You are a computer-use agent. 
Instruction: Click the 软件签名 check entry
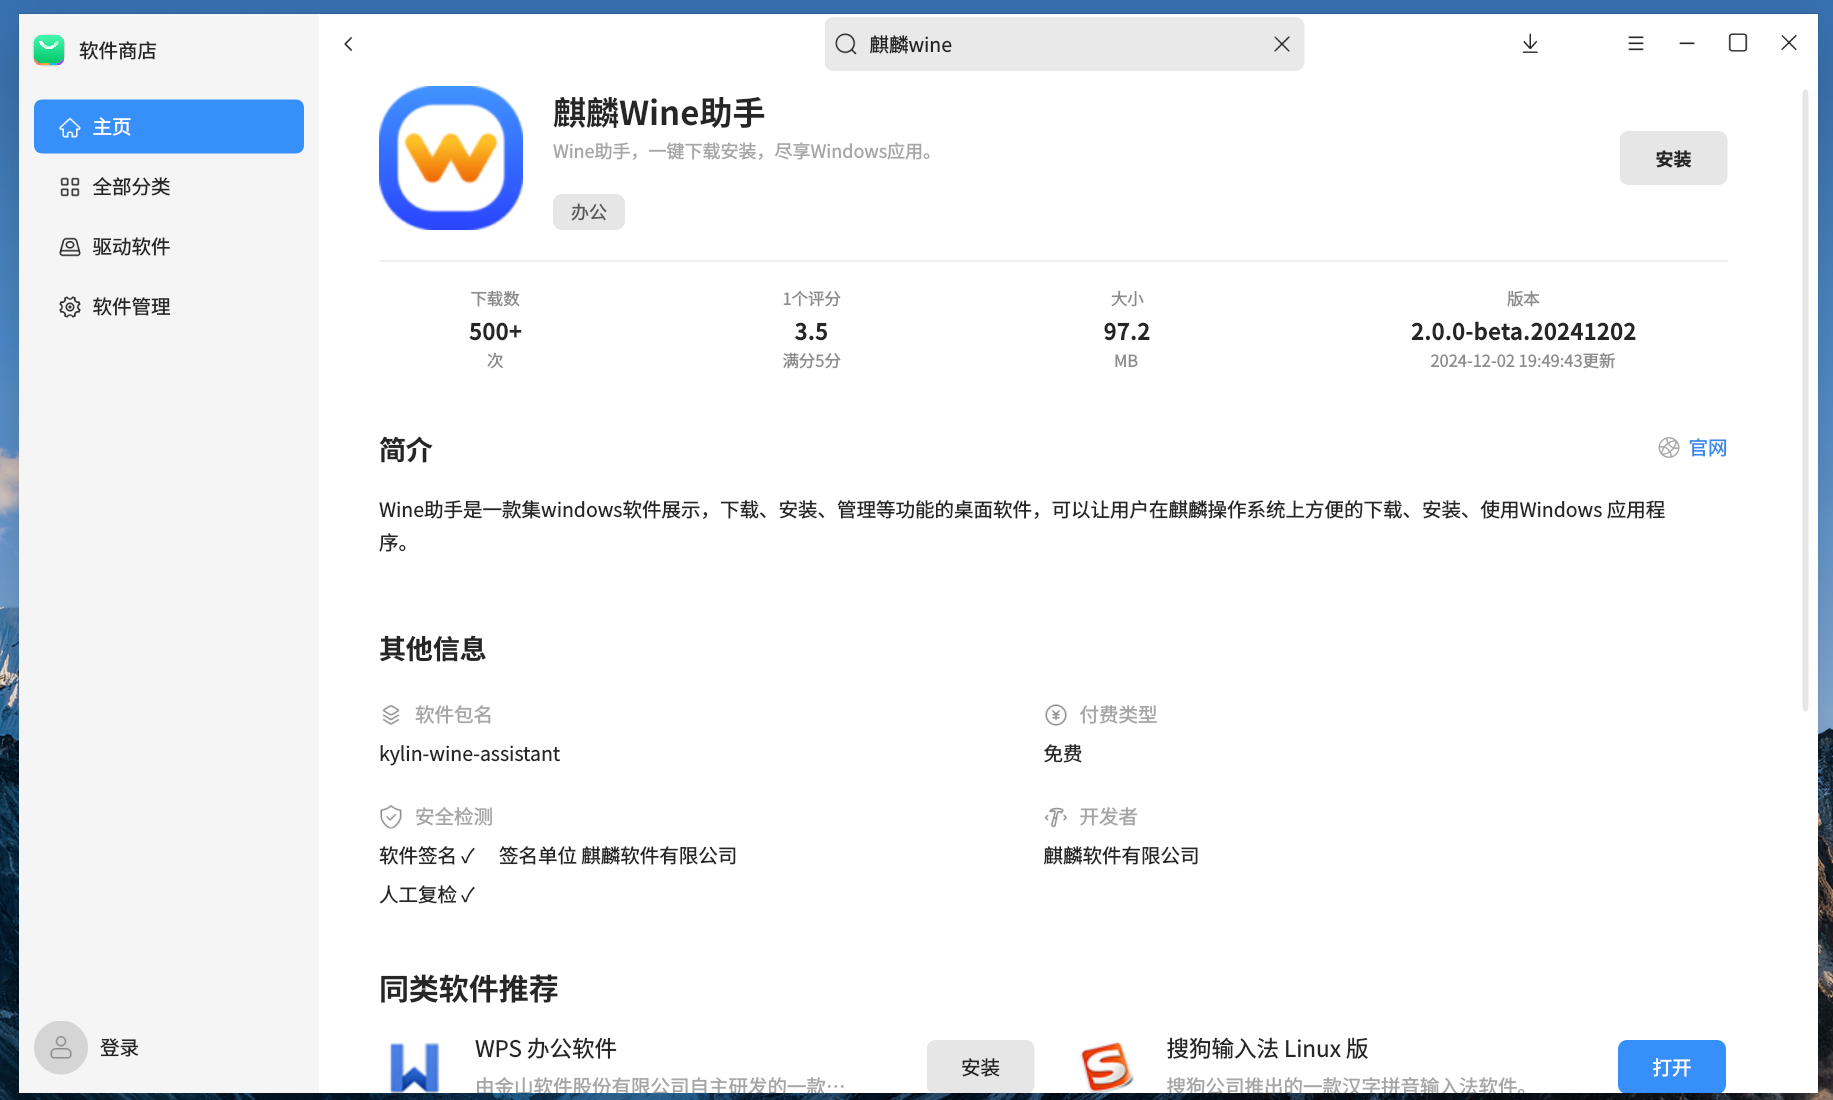click(x=427, y=856)
